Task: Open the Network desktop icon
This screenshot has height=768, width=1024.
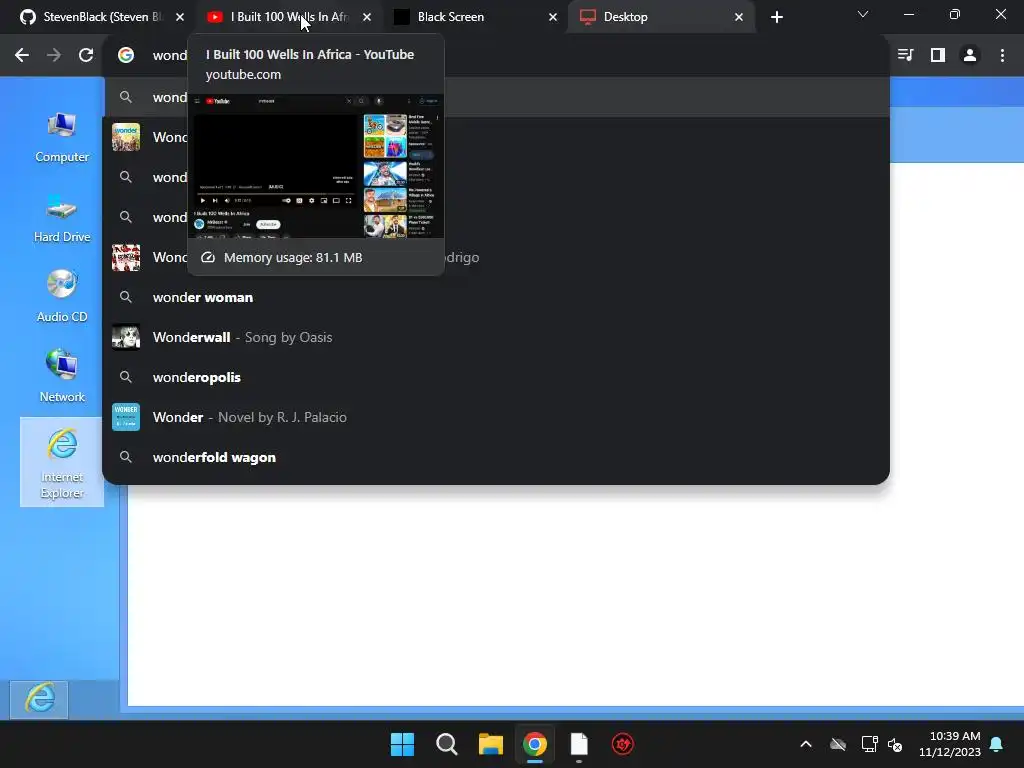Action: 62,377
